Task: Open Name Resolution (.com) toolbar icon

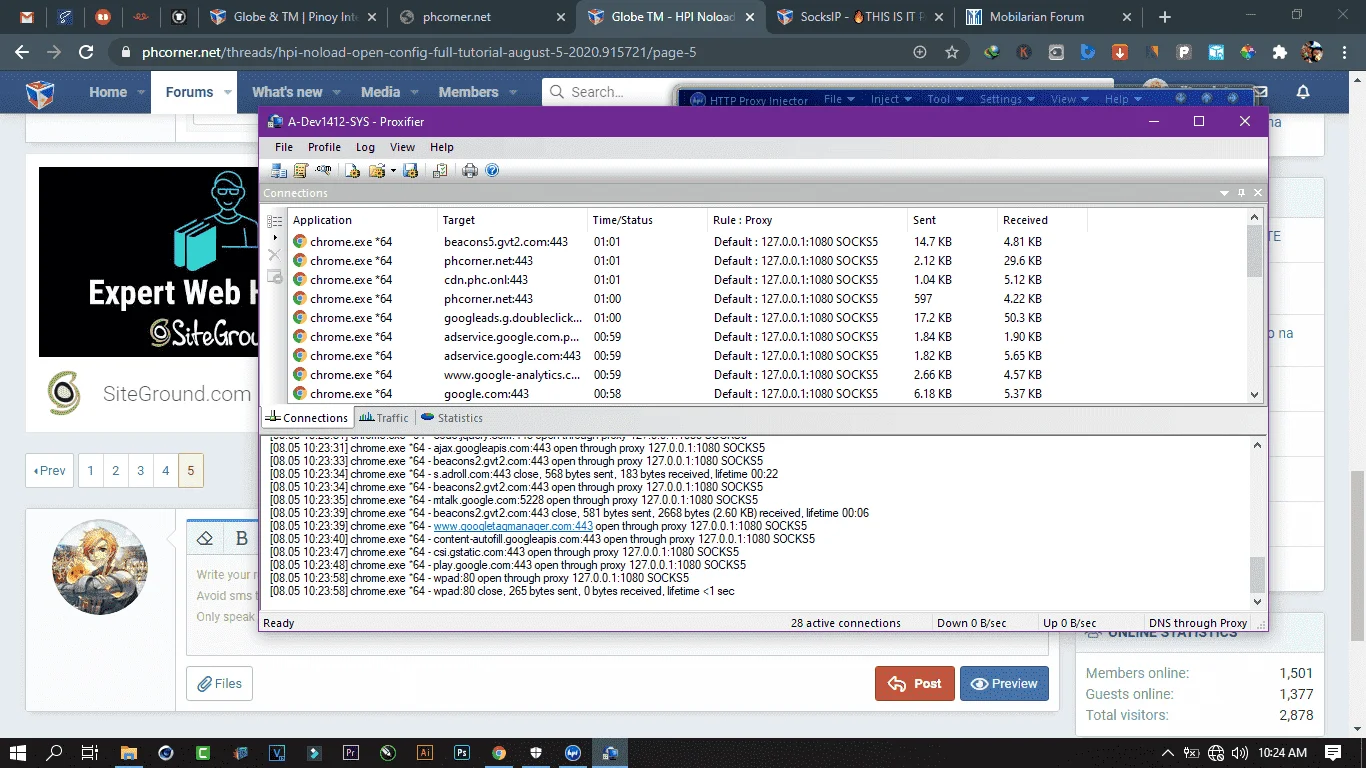Action: 323,171
